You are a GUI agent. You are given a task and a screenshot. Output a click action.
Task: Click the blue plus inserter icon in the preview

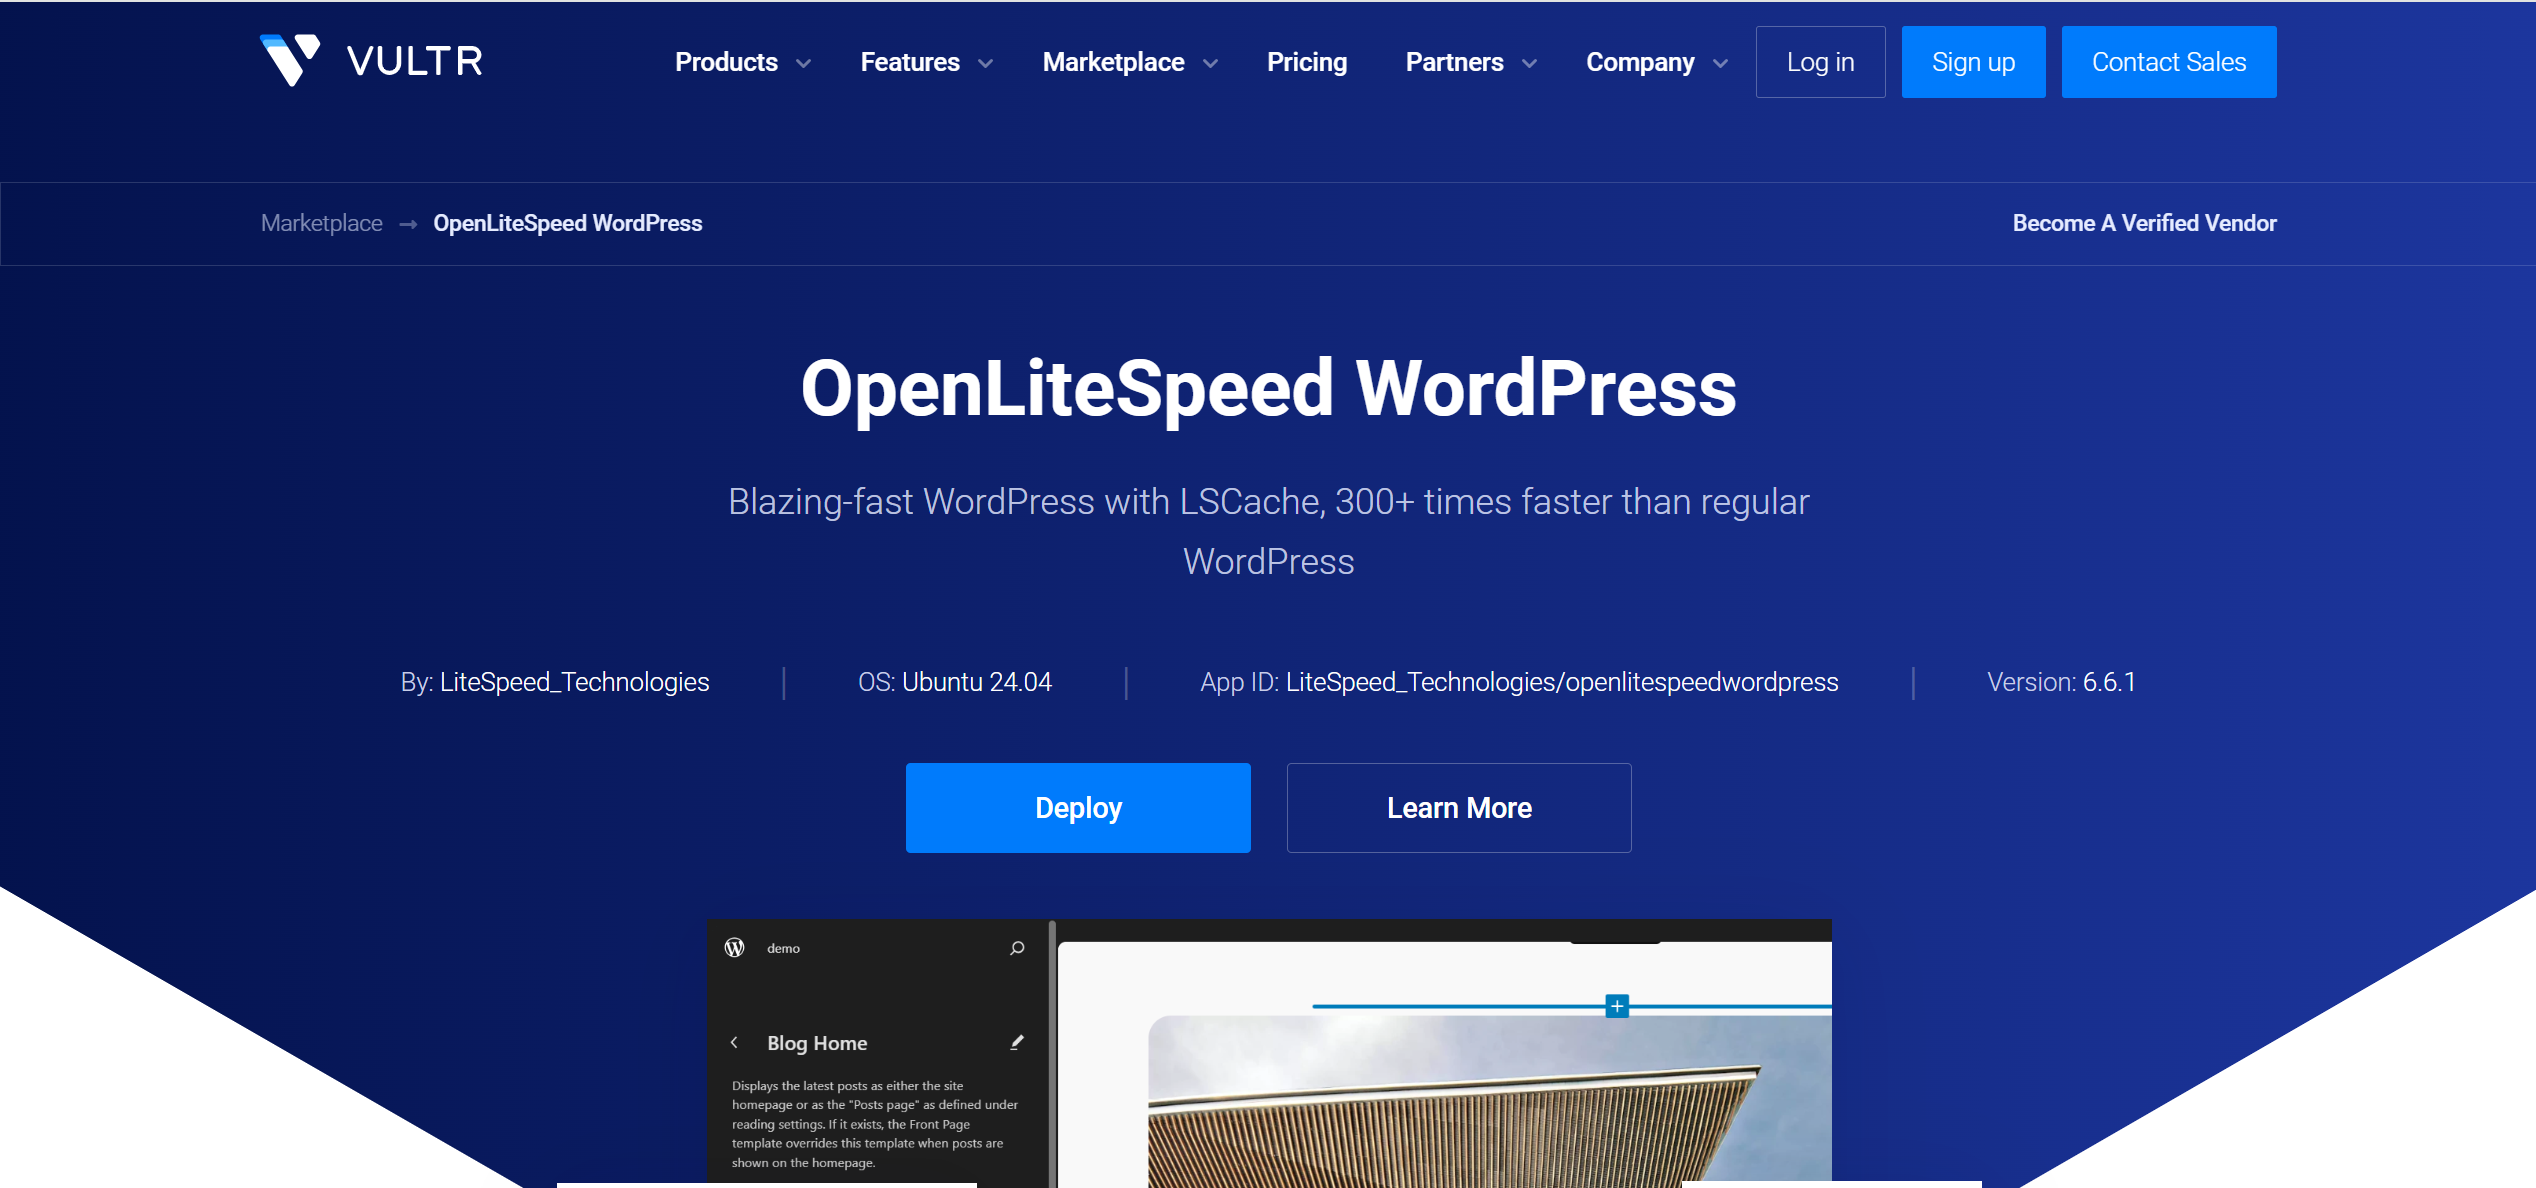1617,1006
